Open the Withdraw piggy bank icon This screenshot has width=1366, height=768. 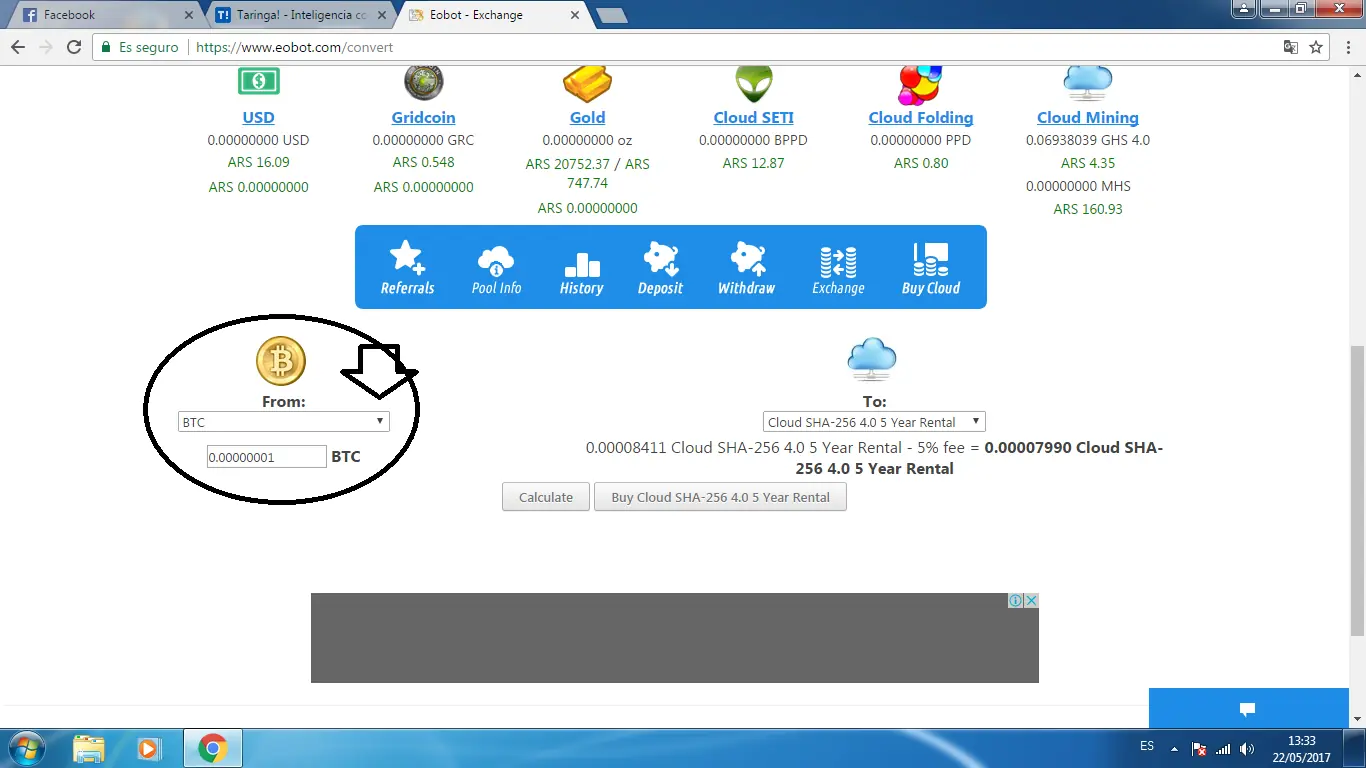[747, 259]
